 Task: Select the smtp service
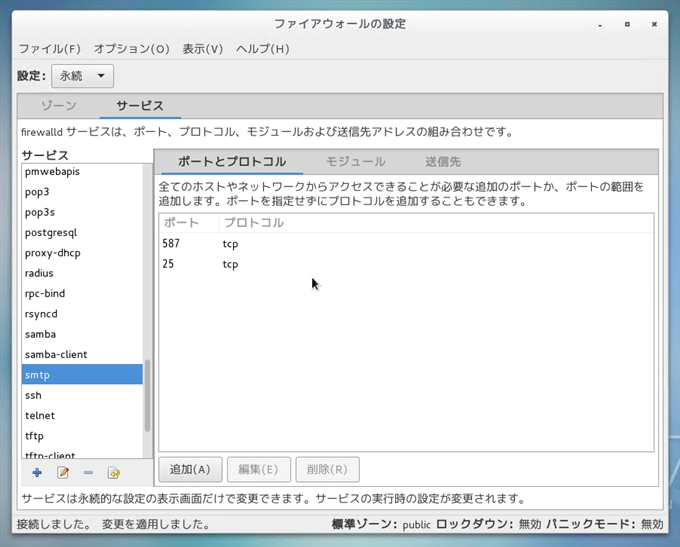click(82, 375)
